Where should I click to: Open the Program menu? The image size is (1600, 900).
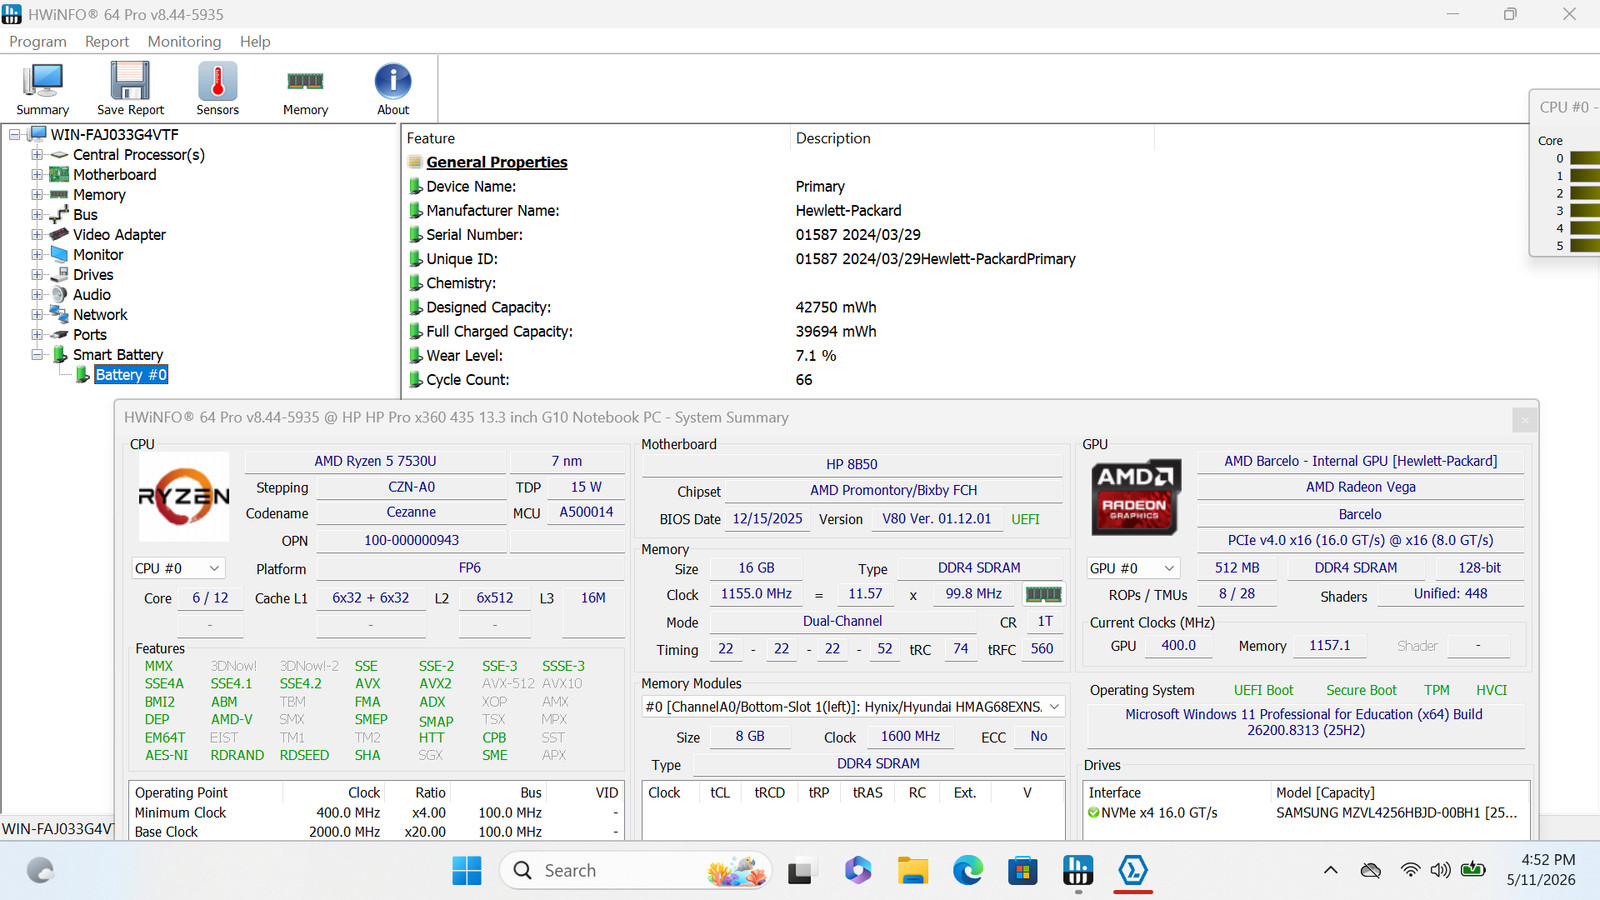38,41
